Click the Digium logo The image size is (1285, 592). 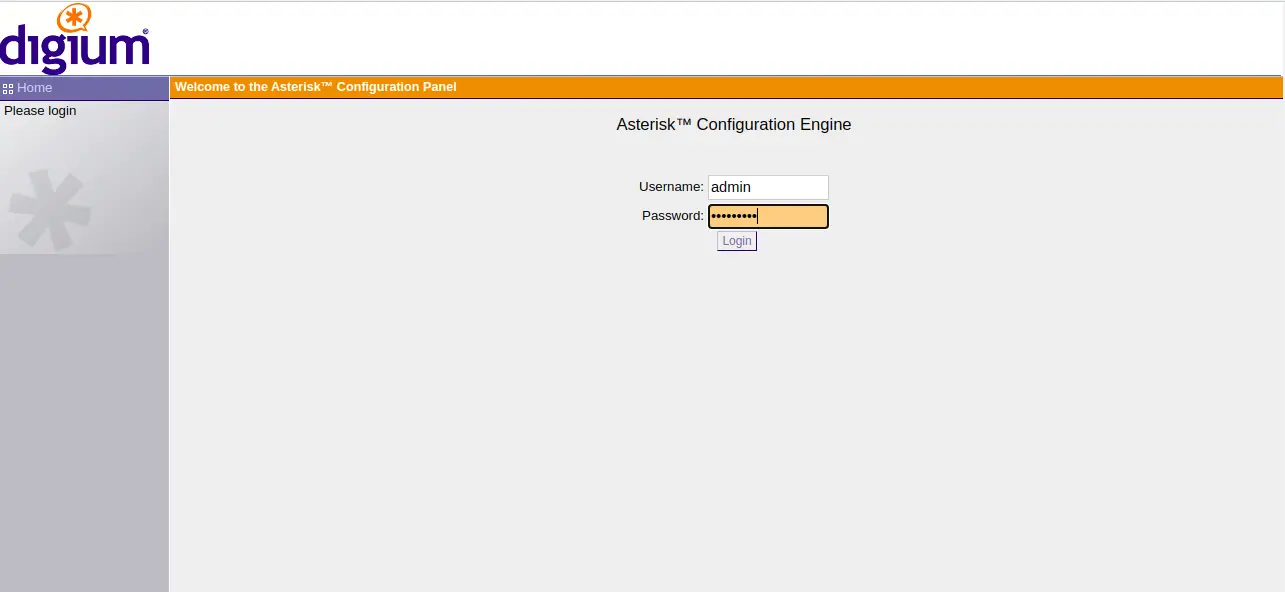[x=75, y=39]
